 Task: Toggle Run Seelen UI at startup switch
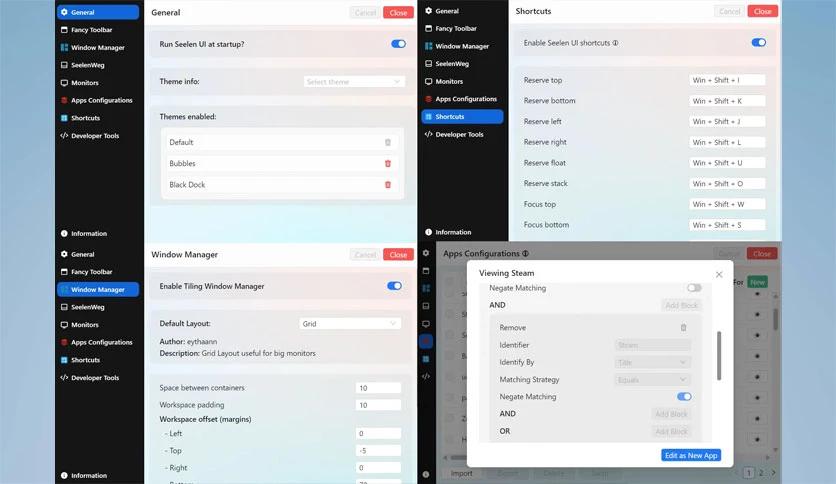coord(398,44)
